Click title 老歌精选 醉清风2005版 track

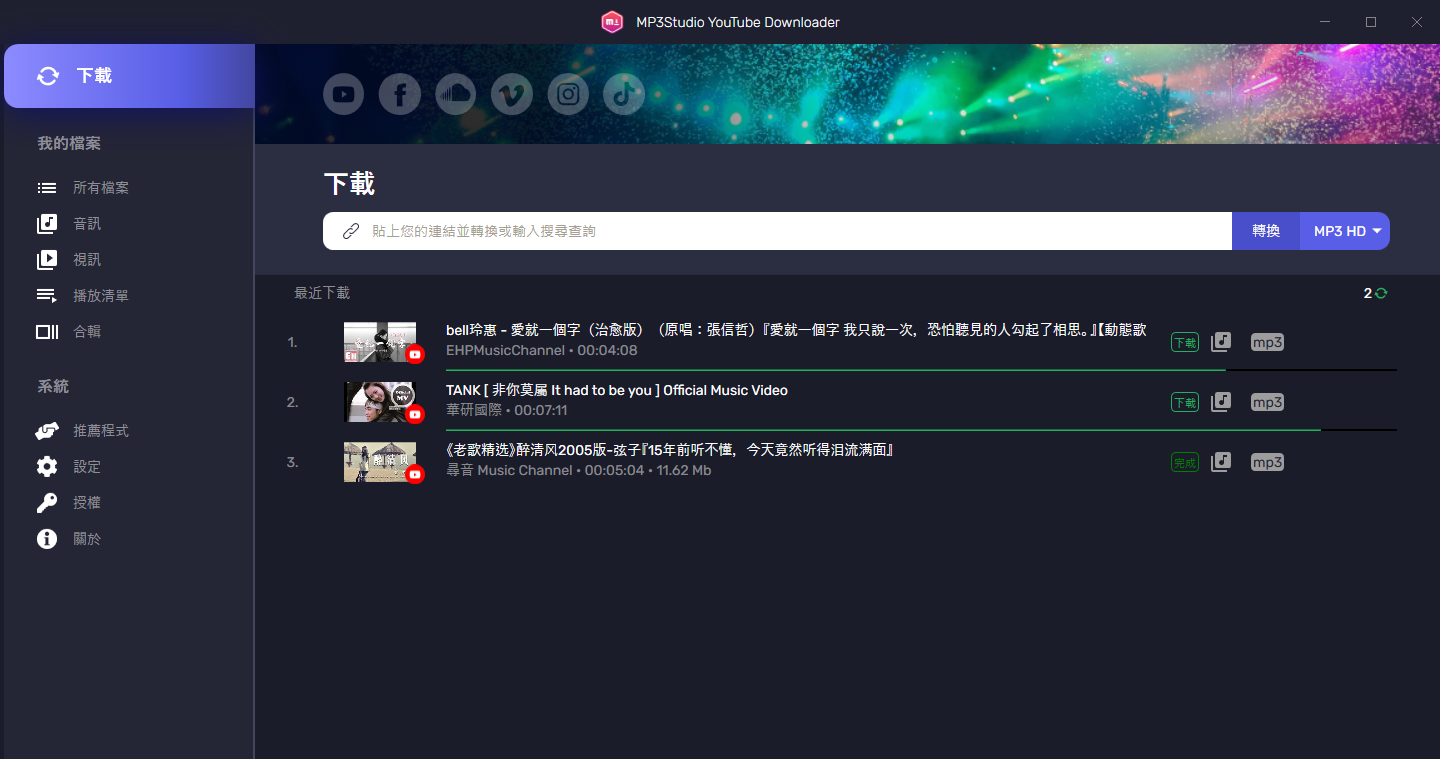(669, 450)
